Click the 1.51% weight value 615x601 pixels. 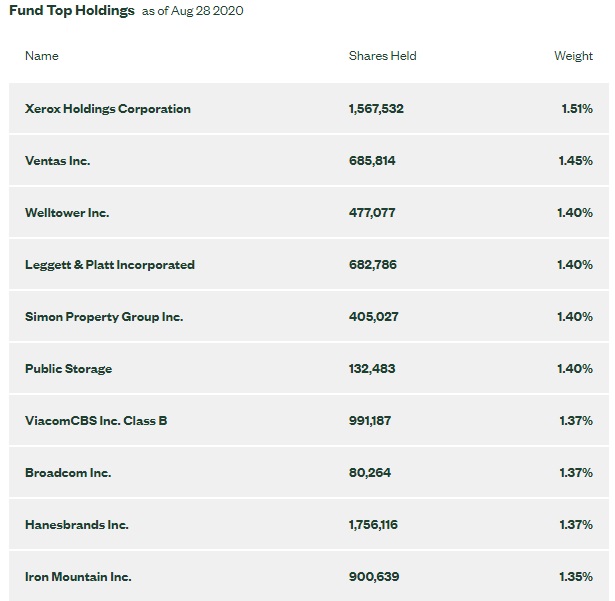tap(577, 109)
